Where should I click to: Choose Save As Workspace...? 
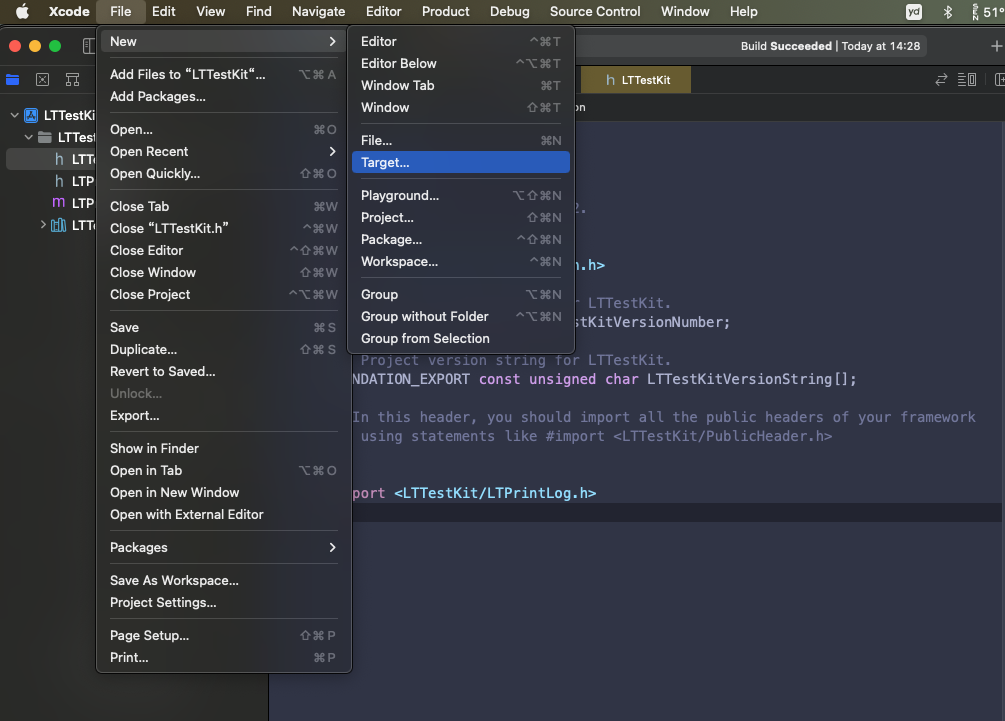(223, 581)
